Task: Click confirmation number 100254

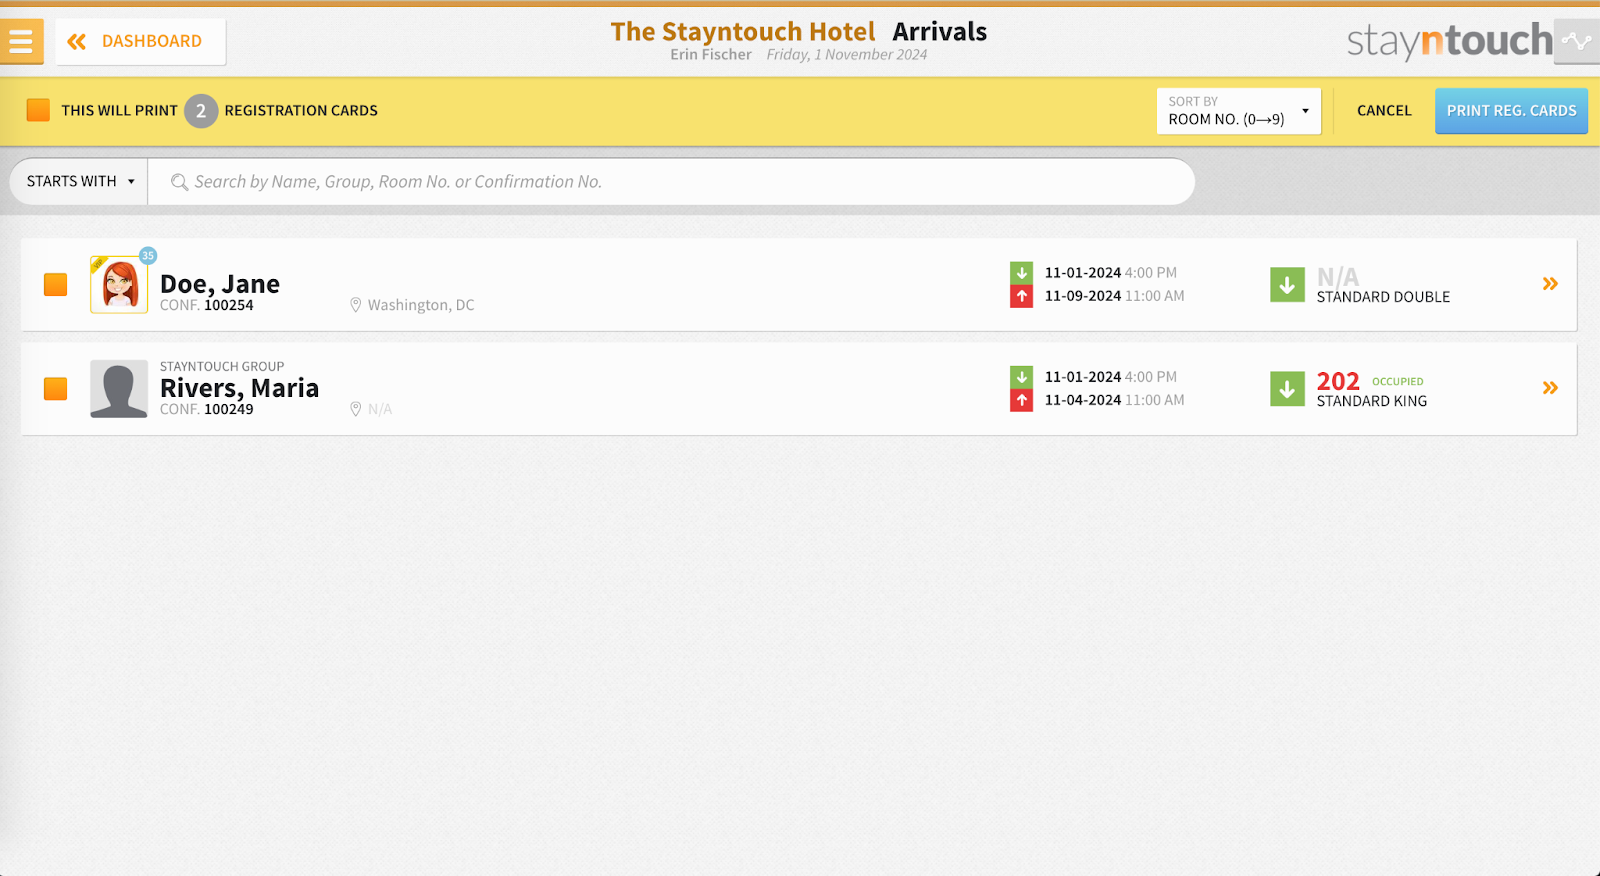Action: pyautogui.click(x=229, y=305)
